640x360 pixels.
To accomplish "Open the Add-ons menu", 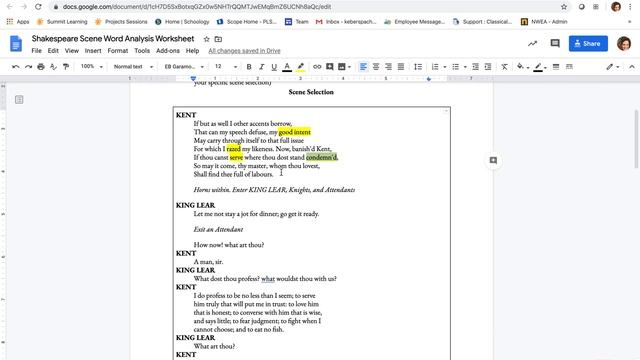I will click(168, 51).
